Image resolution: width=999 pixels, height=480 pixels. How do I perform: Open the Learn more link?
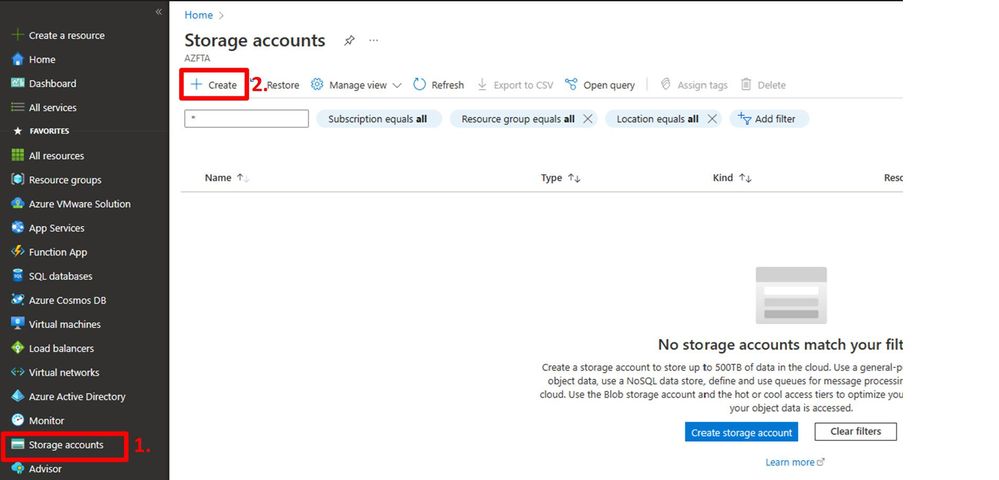click(x=794, y=462)
